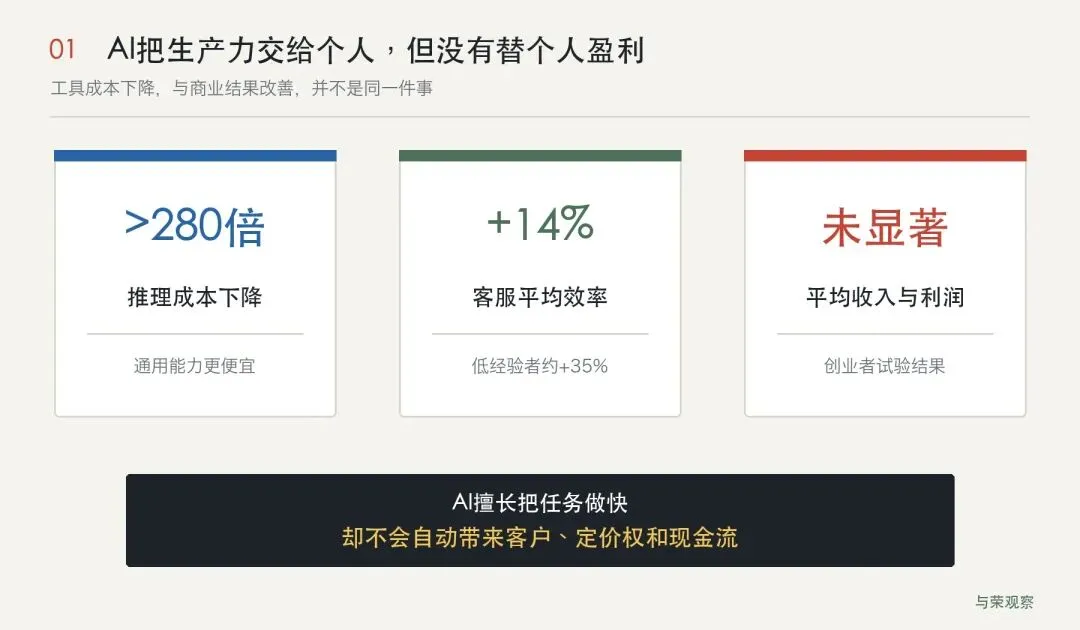Click the blue color bar atop first card
The image size is (1080, 630).
tap(195, 156)
